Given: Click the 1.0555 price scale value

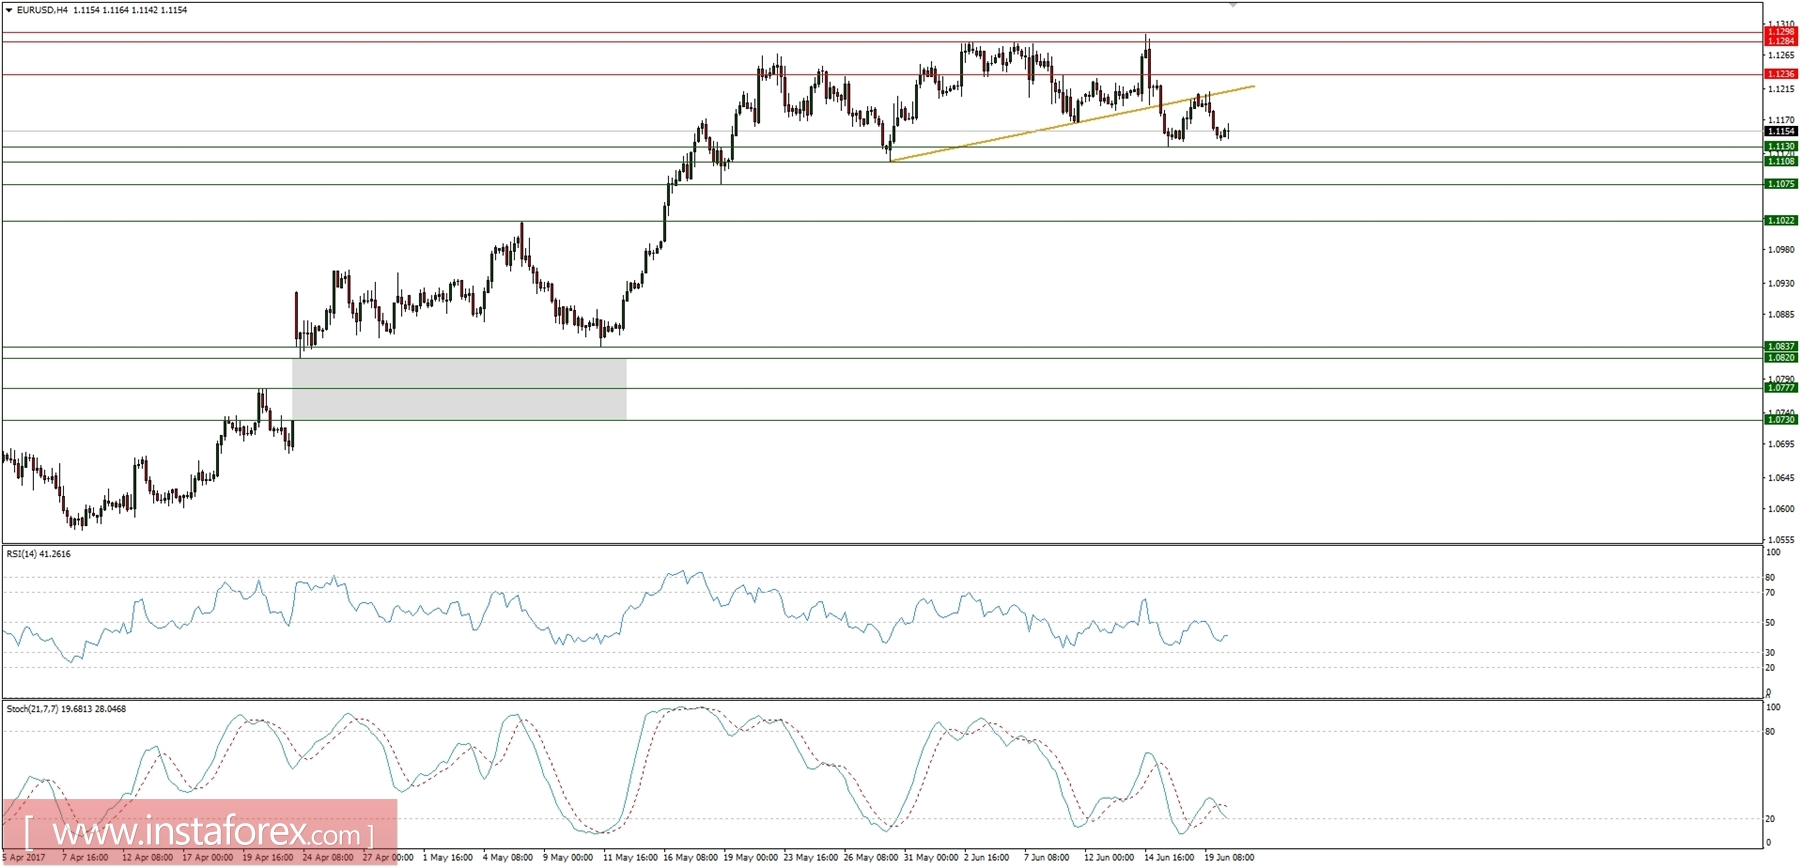Looking at the screenshot, I should 1781,540.
